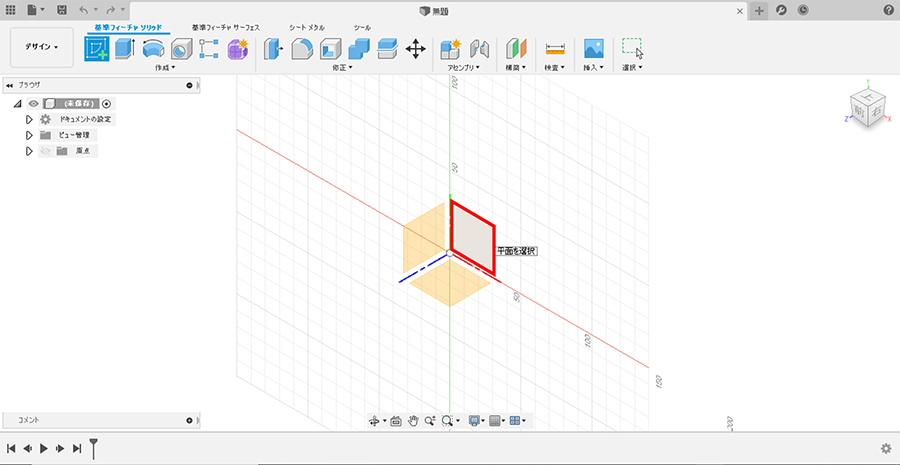Toggle visibility of the 原点 folder
This screenshot has width=900, height=465.
point(45,151)
